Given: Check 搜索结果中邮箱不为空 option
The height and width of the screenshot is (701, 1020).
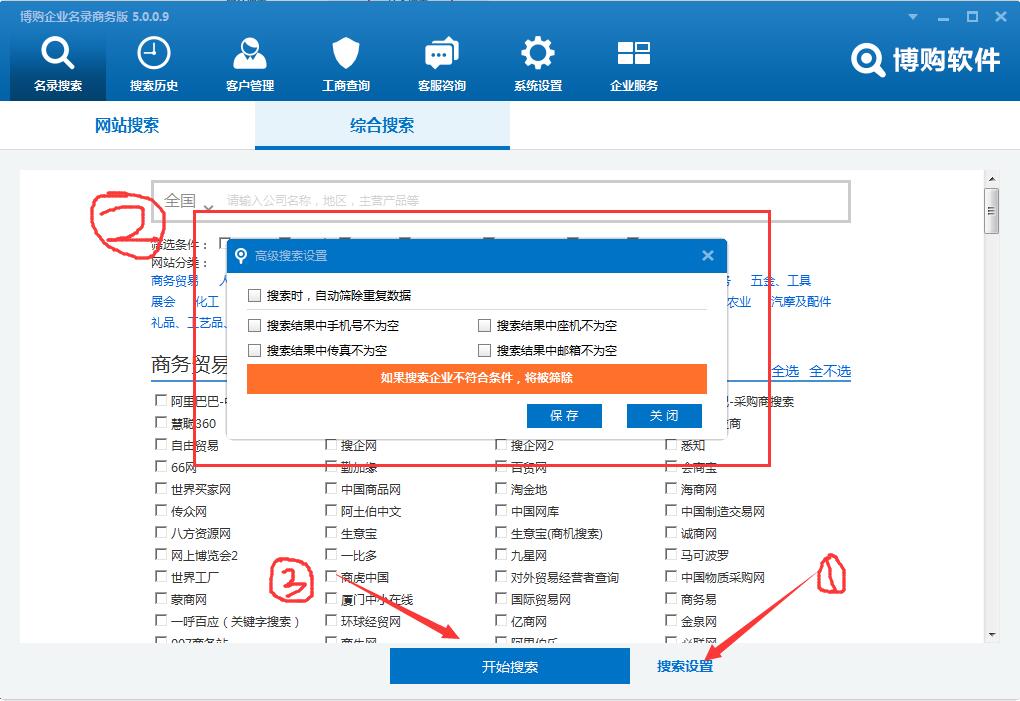Looking at the screenshot, I should point(482,349).
